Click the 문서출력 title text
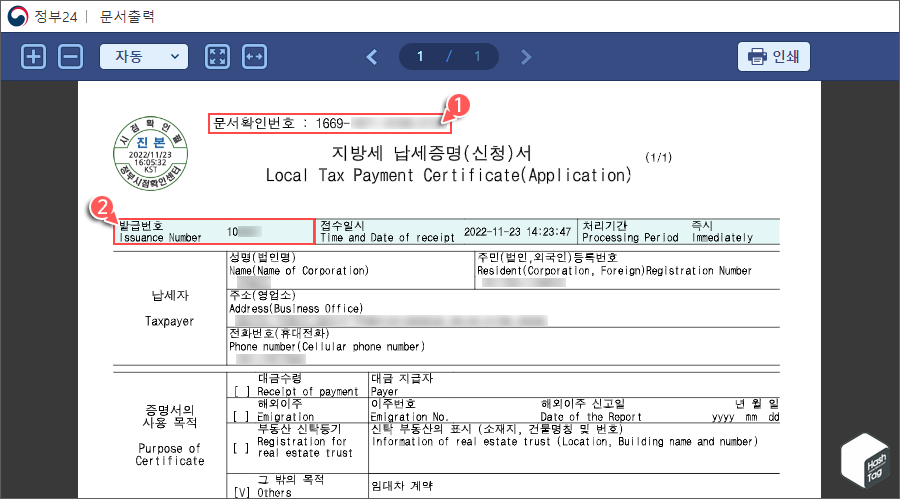The width and height of the screenshot is (900, 499). tap(127, 16)
